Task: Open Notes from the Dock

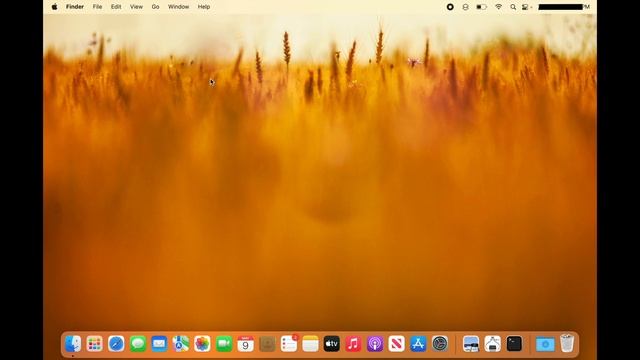Action: 311,344
